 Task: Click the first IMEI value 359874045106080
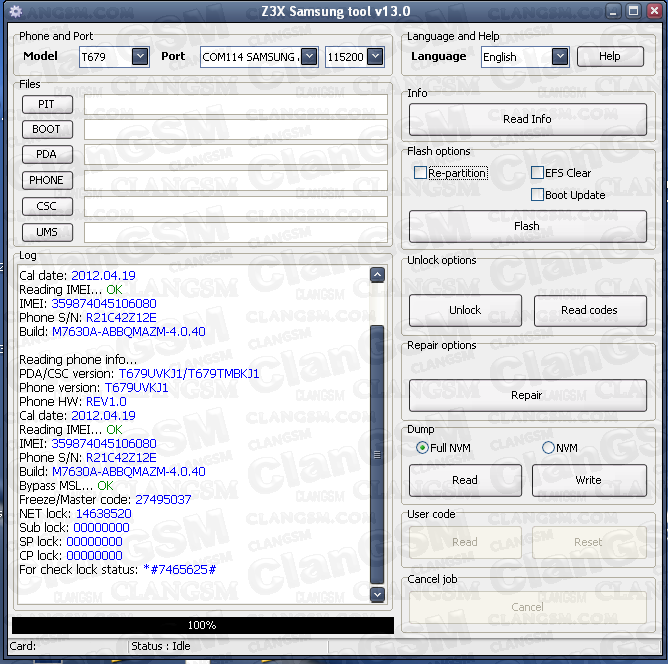[104, 304]
